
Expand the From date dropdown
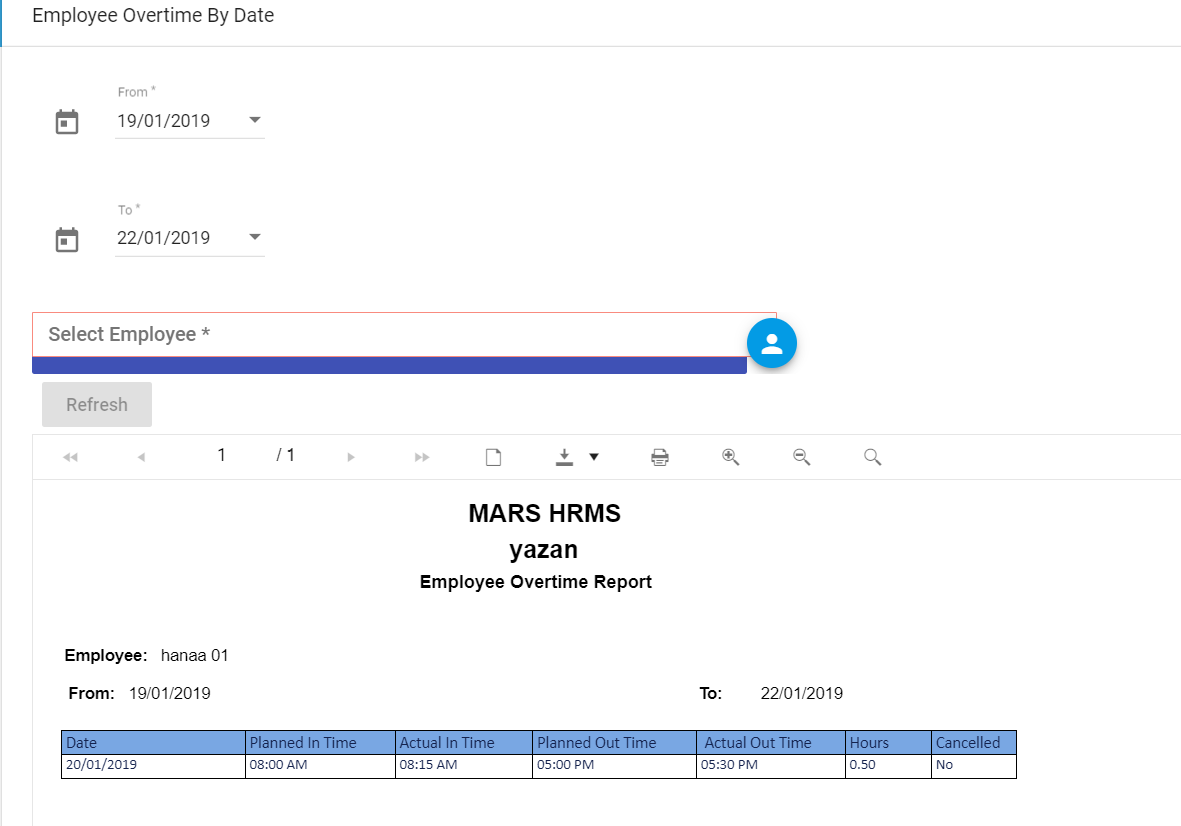(x=255, y=120)
